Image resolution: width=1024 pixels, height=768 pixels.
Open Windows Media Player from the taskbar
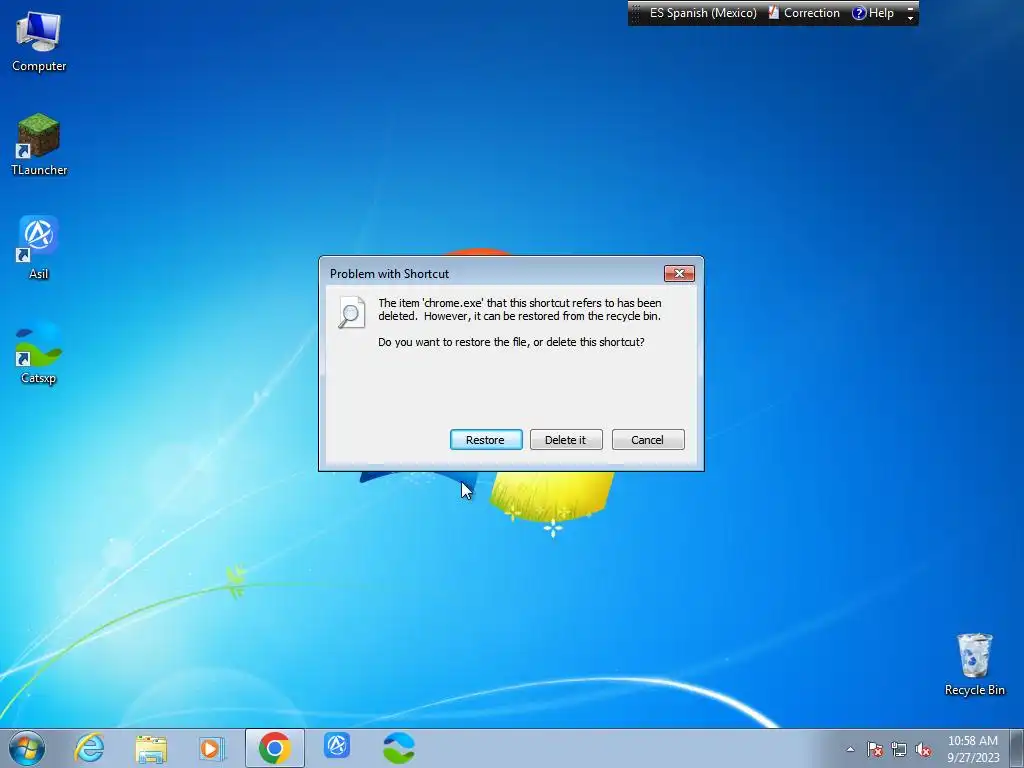point(212,748)
